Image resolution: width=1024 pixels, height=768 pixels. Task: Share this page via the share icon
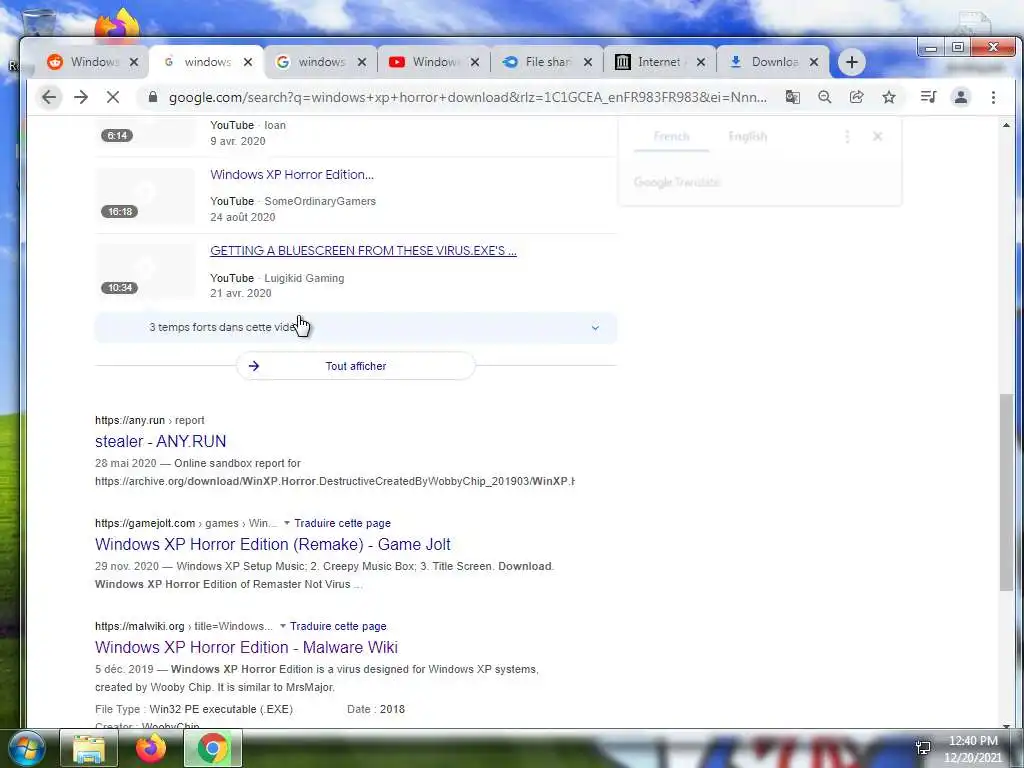pos(856,97)
